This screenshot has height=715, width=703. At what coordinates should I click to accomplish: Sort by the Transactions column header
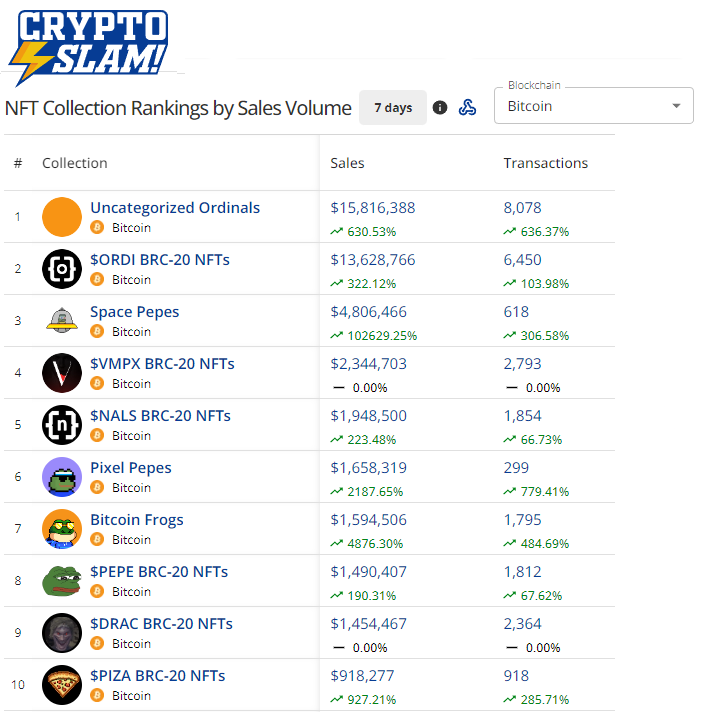[x=545, y=163]
